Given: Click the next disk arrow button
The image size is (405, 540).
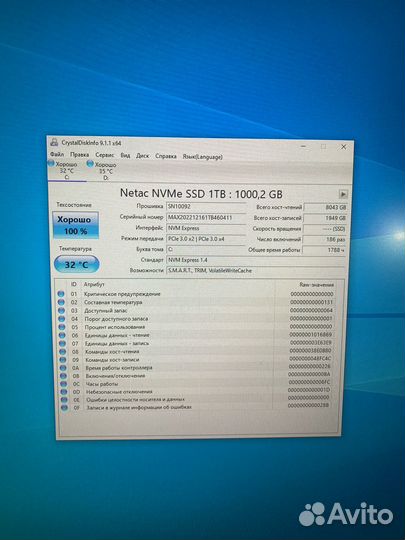Looking at the screenshot, I should [343, 194].
